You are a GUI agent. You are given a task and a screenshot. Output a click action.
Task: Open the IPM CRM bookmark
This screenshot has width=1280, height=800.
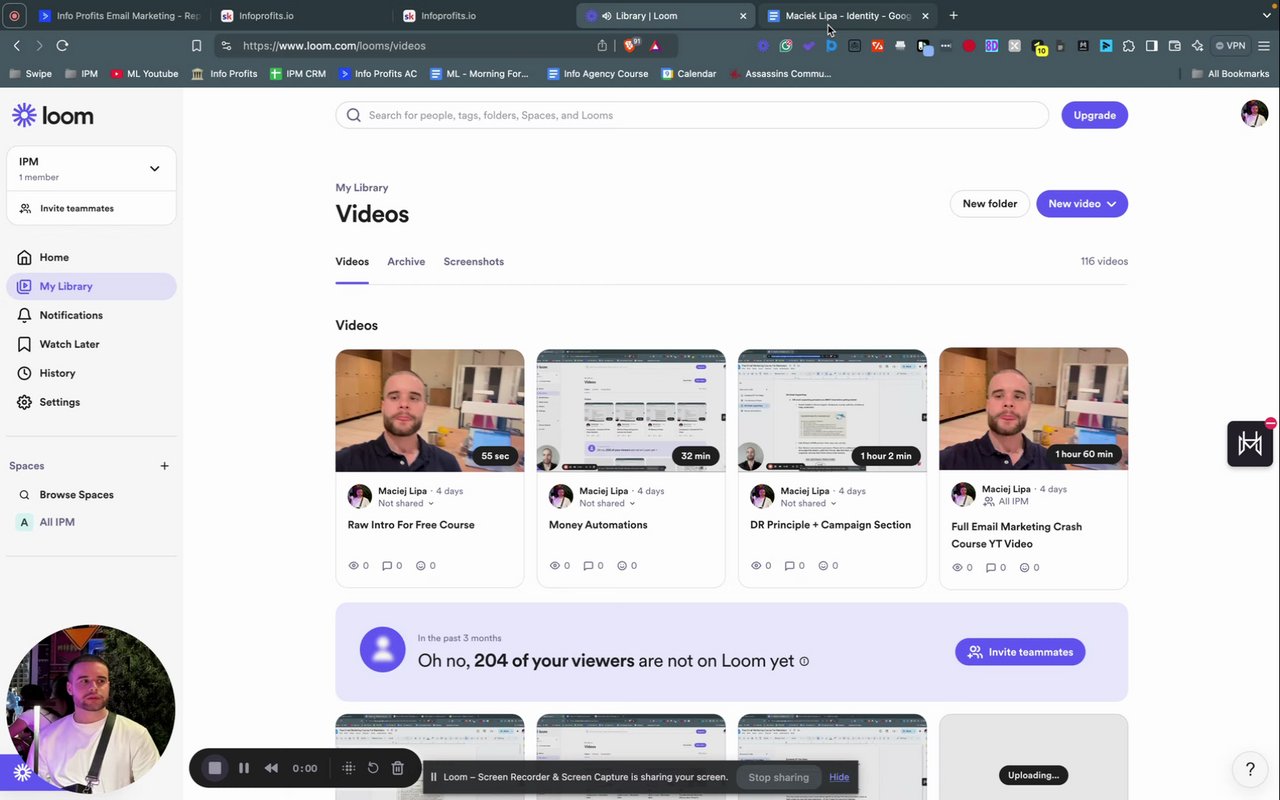(x=298, y=74)
